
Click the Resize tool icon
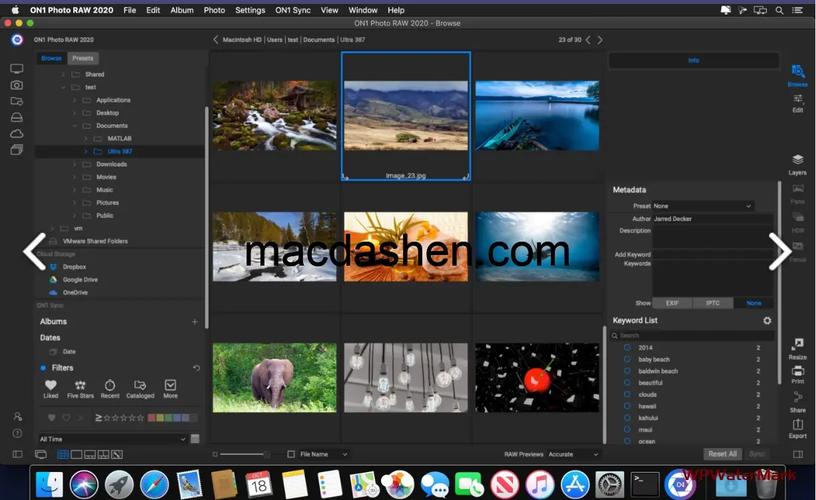[x=797, y=347]
